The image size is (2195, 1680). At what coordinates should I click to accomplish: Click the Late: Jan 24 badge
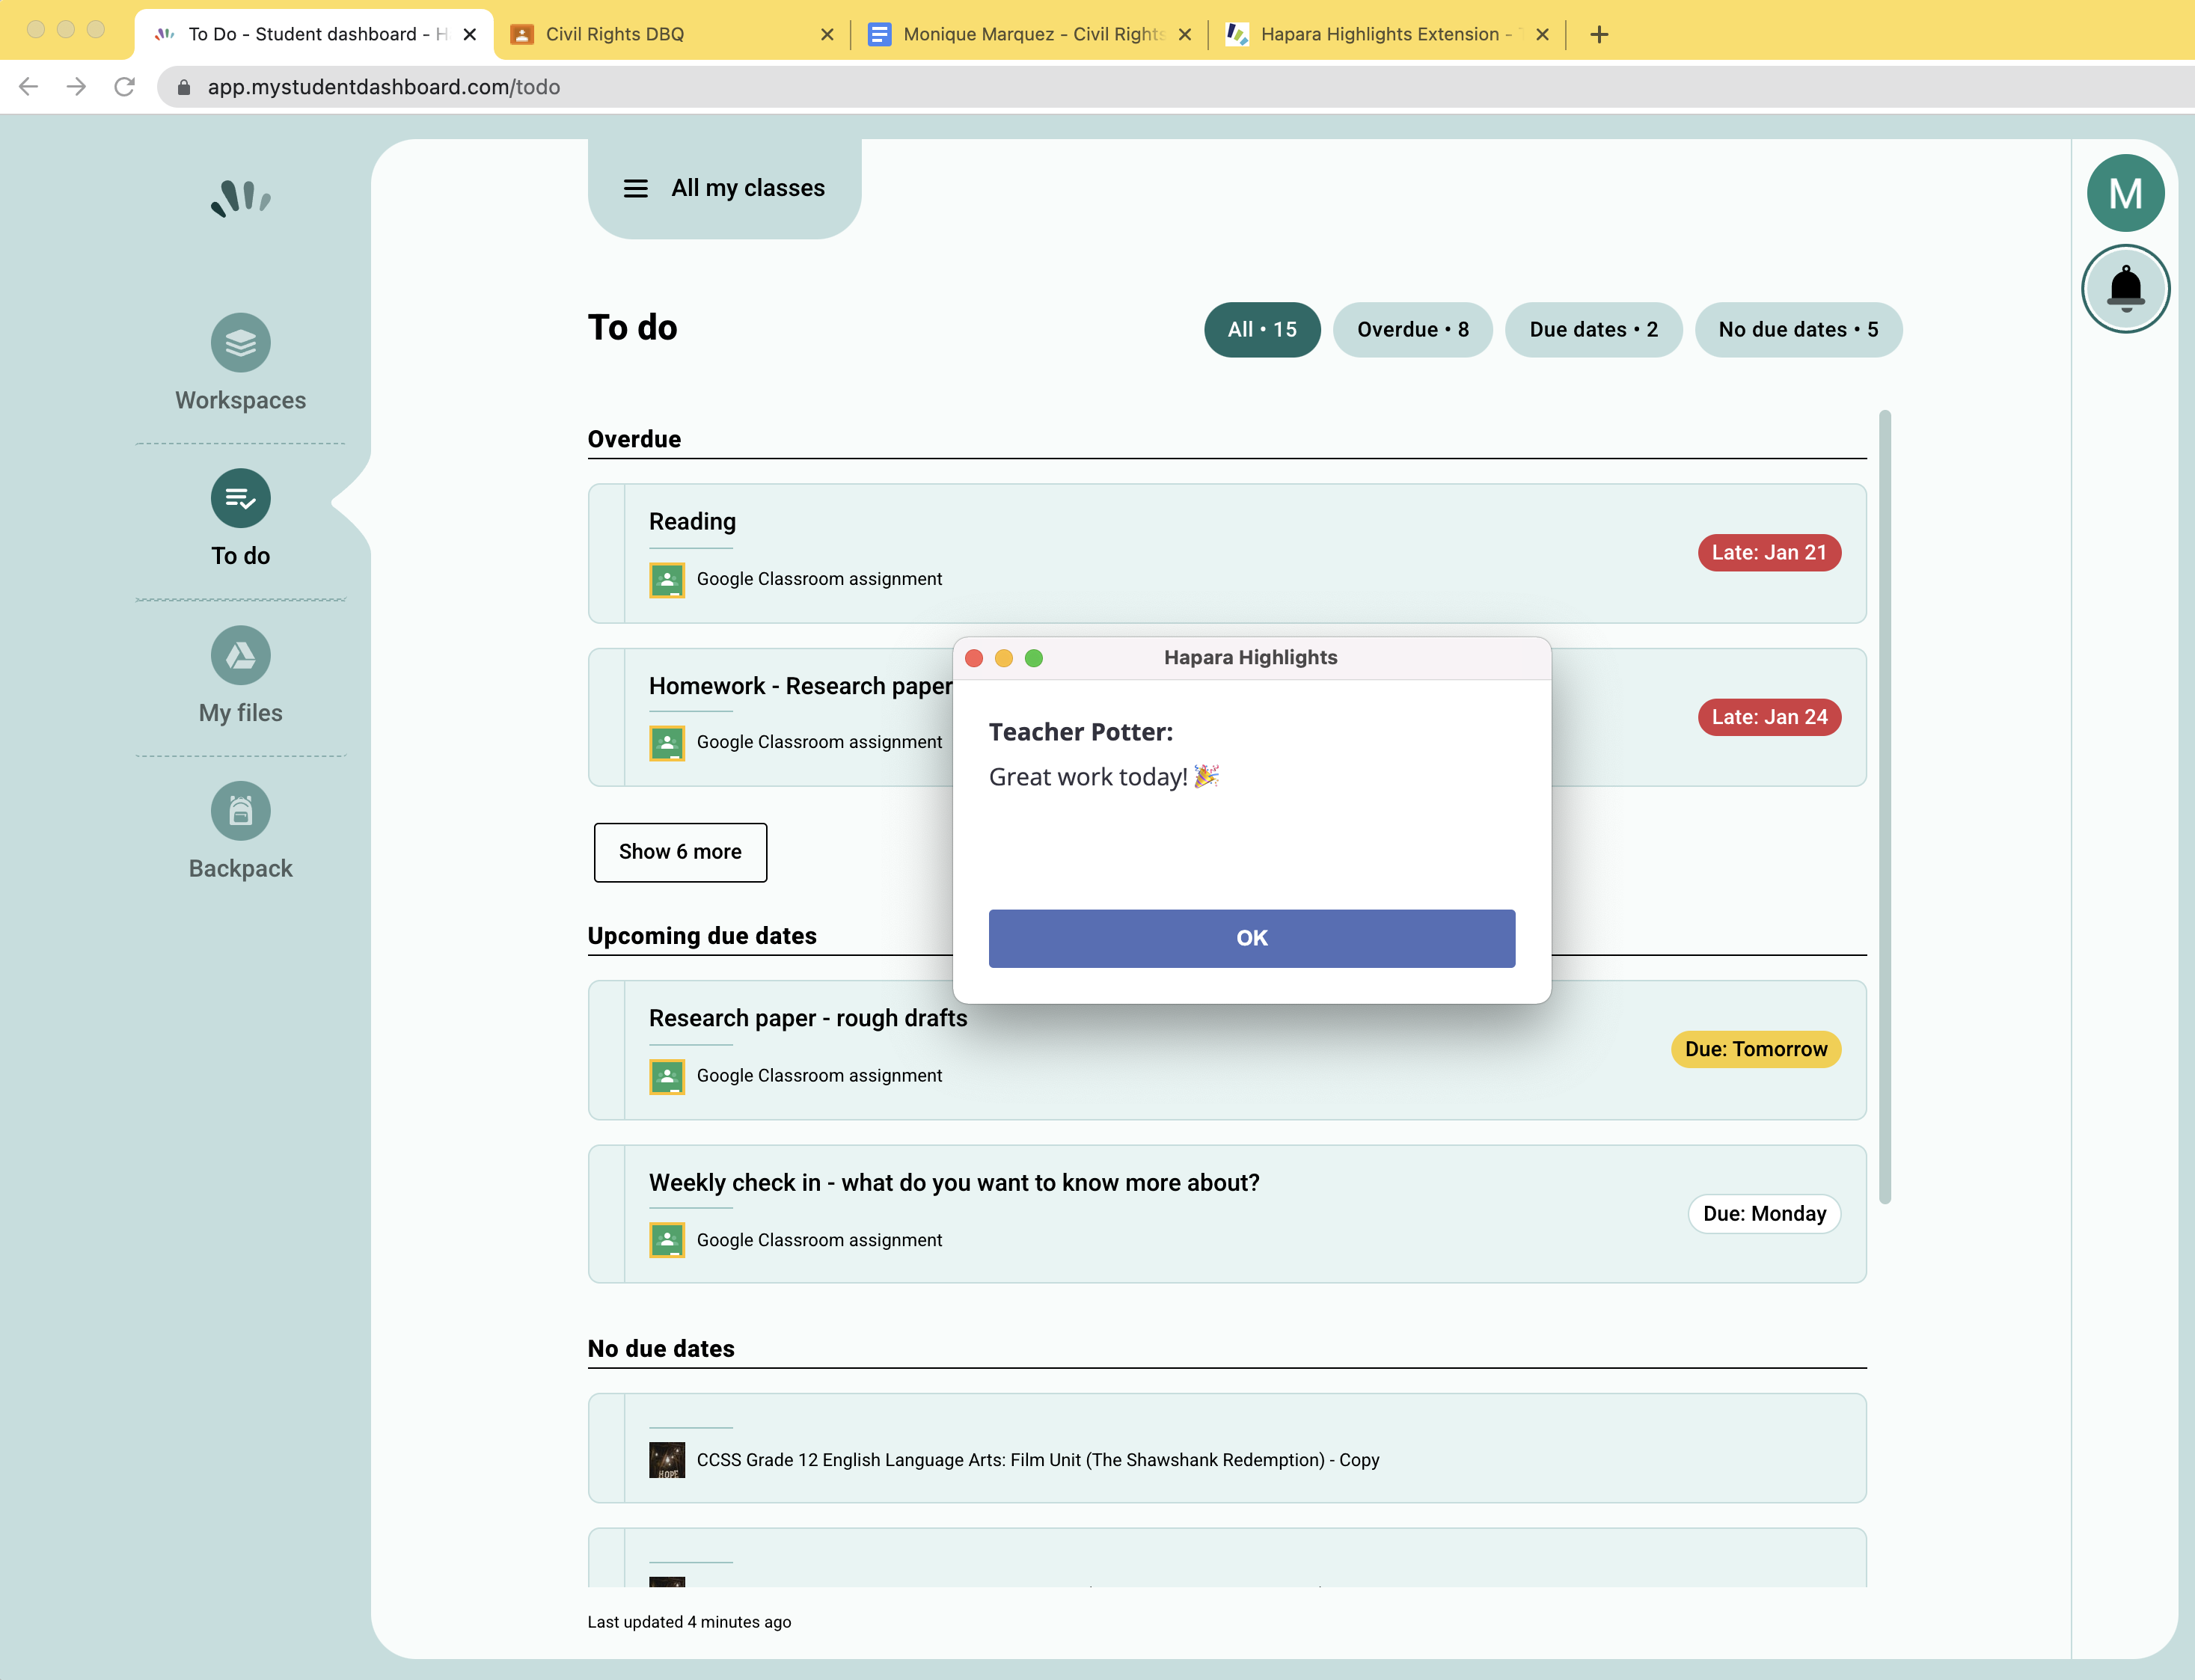click(x=1769, y=717)
